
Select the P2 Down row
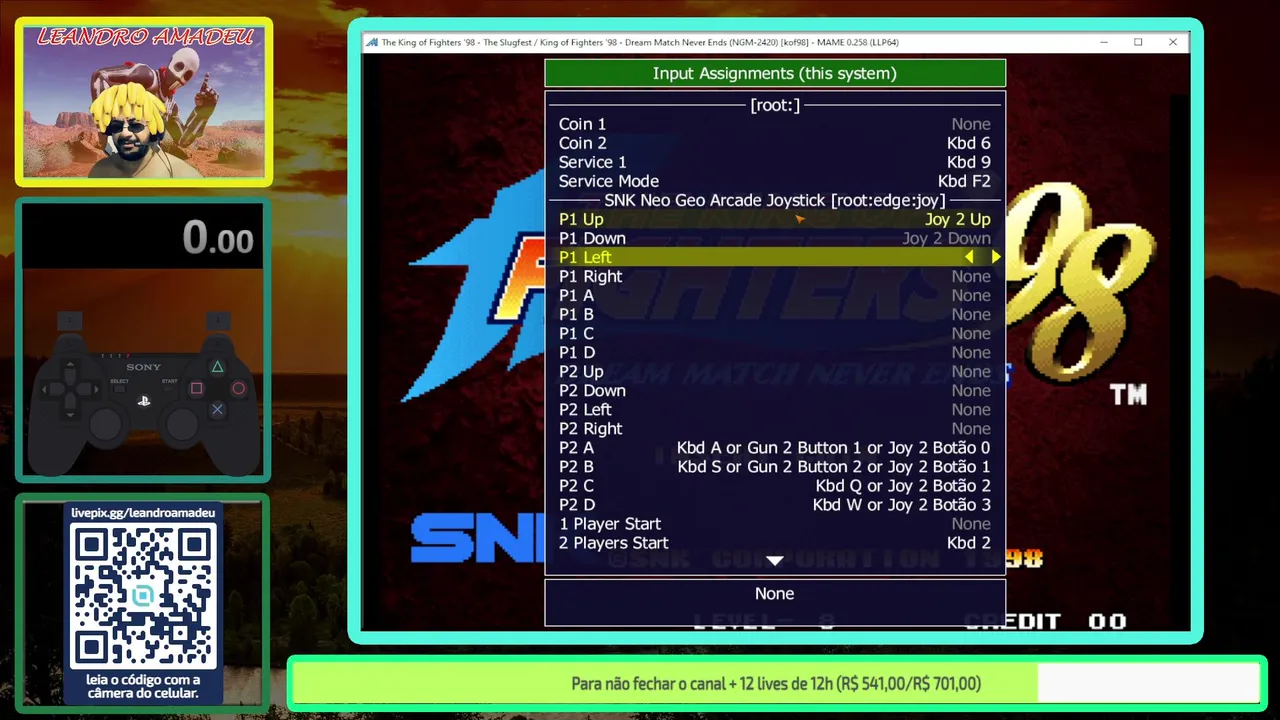point(775,390)
